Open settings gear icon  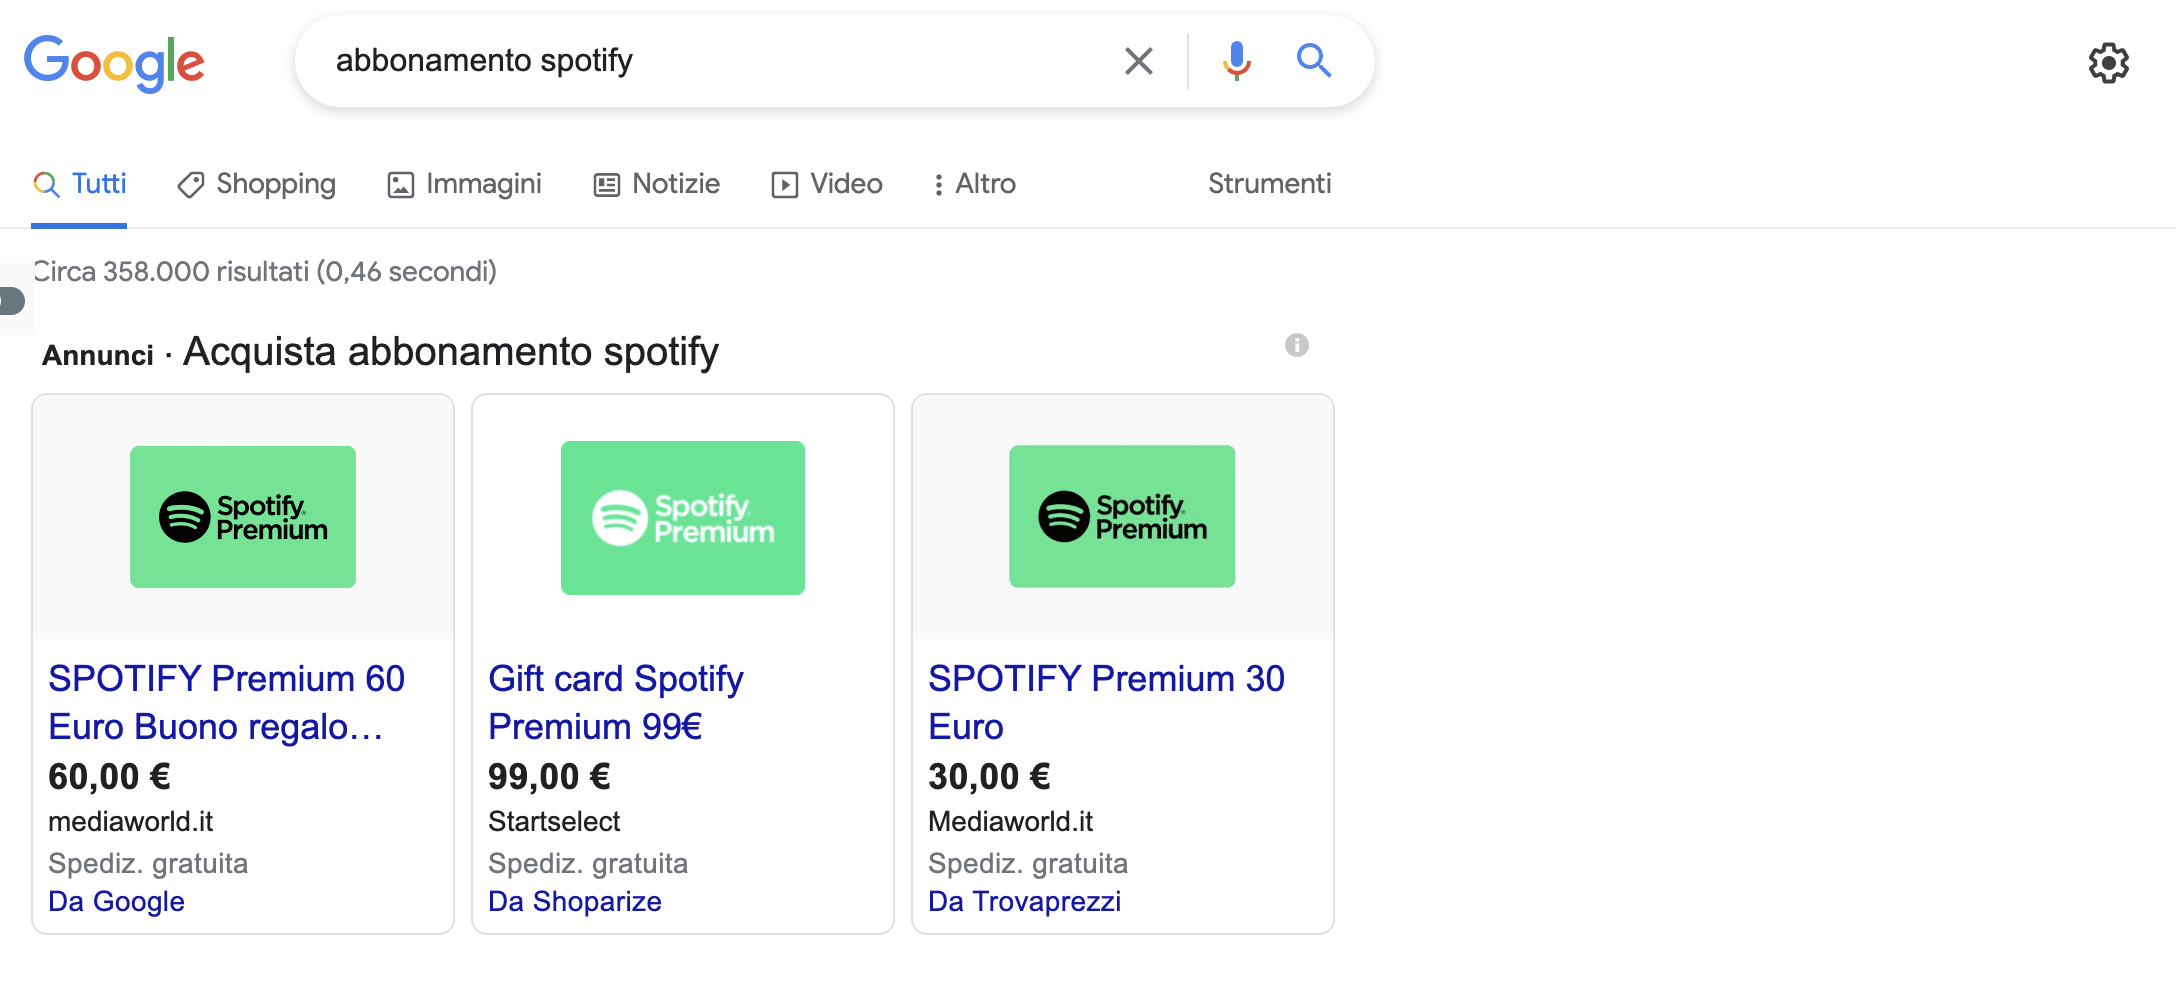2108,63
